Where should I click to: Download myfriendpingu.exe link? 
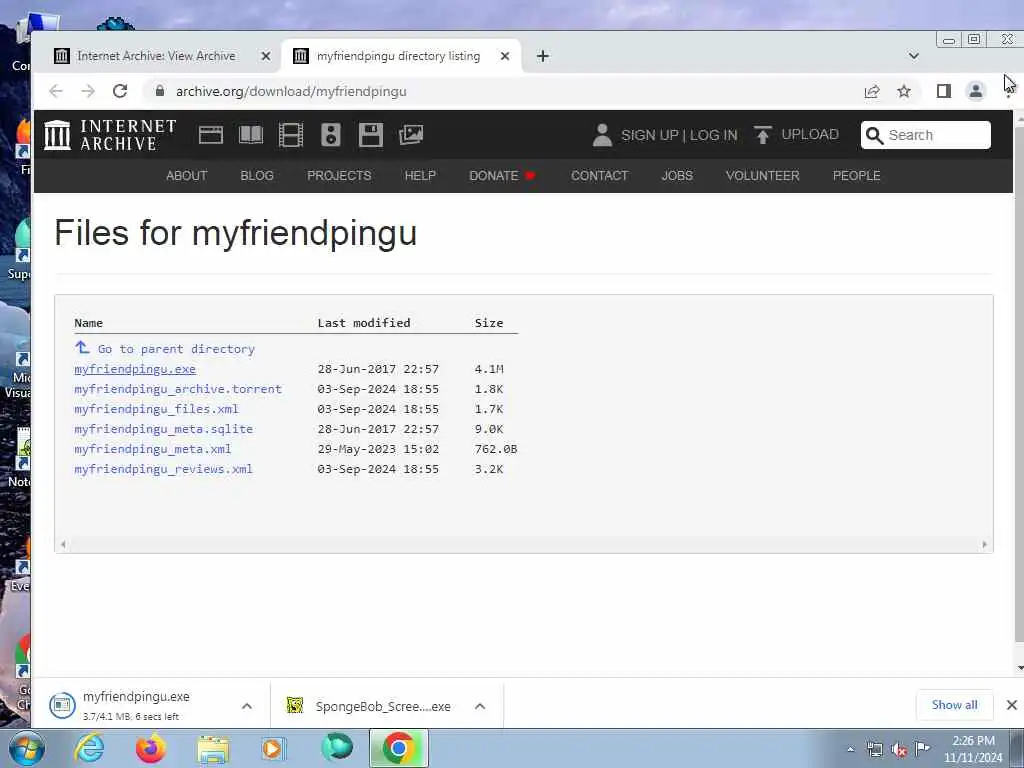135,369
